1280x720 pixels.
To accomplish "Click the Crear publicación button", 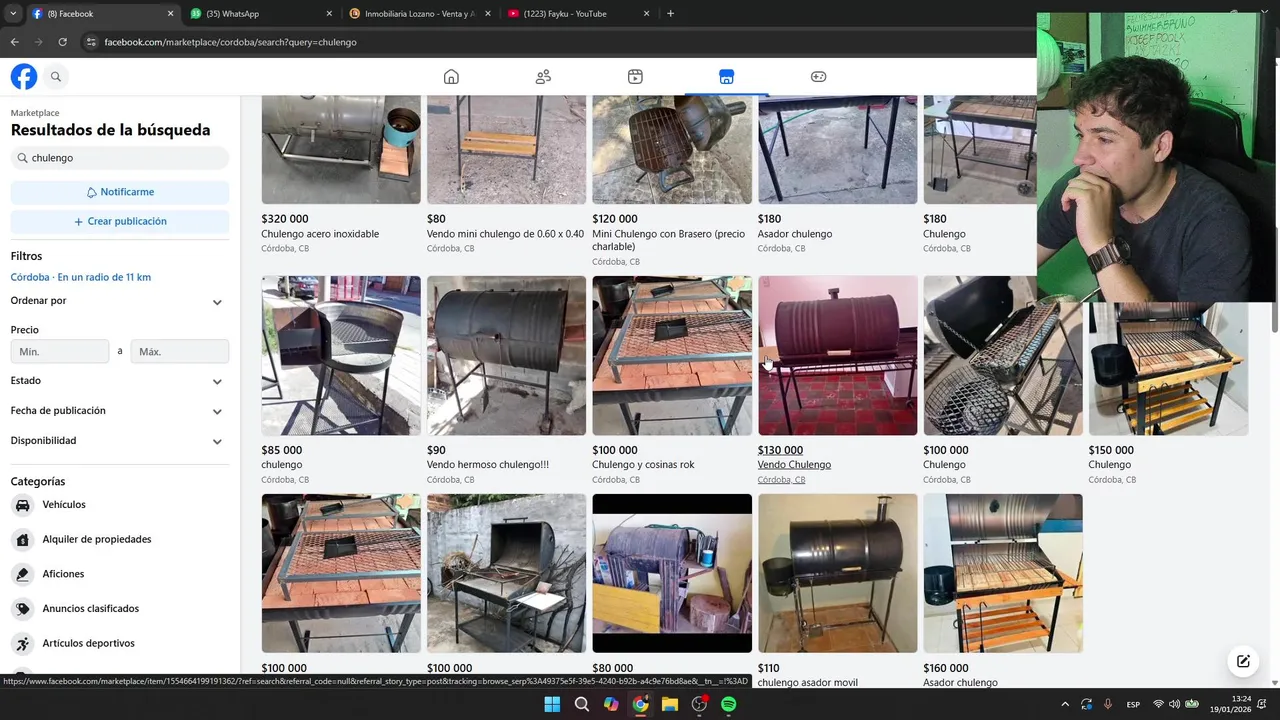I will [x=120, y=221].
